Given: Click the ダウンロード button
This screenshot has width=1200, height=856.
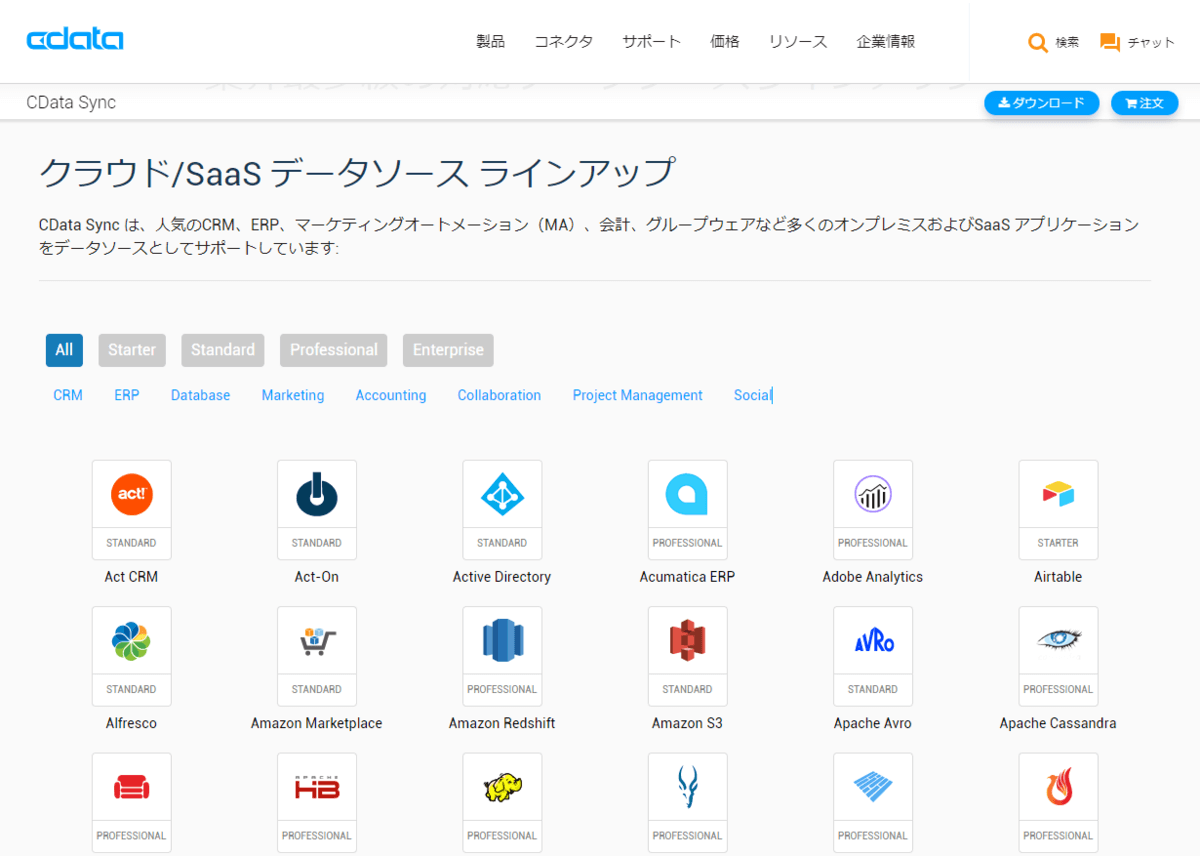Looking at the screenshot, I should tap(1042, 103).
